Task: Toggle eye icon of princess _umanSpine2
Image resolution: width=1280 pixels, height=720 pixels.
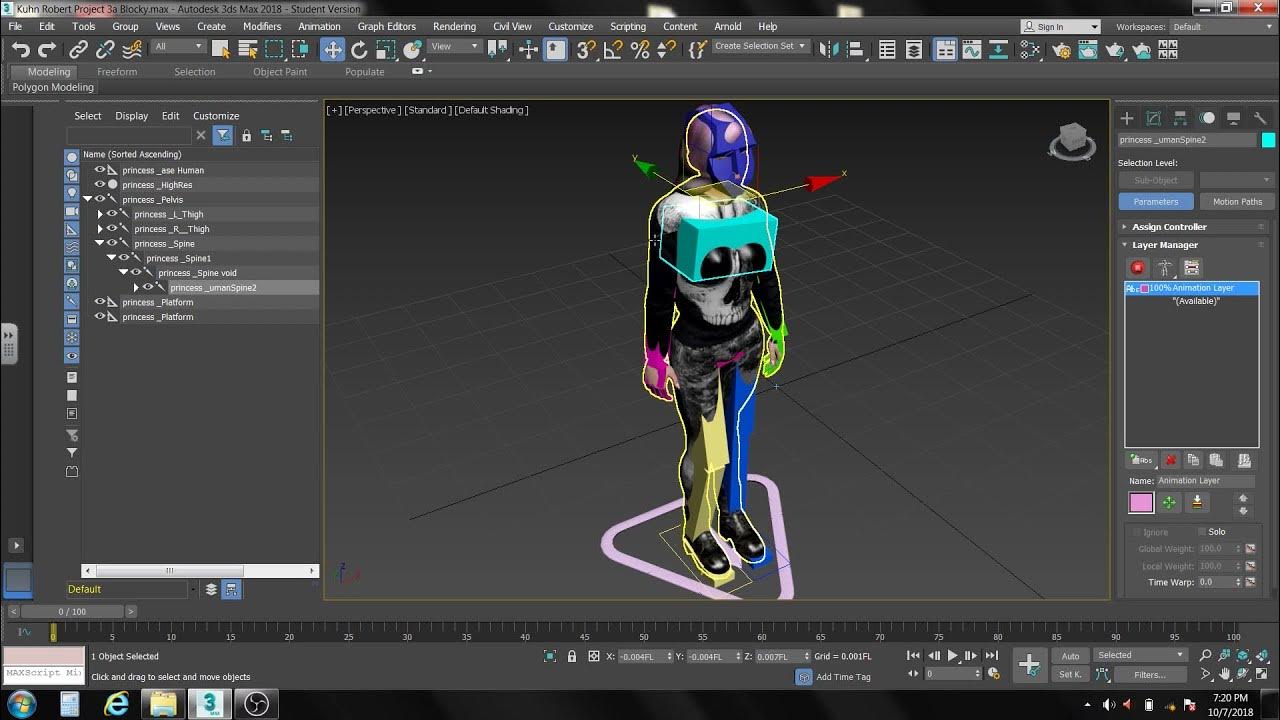Action: click(147, 287)
